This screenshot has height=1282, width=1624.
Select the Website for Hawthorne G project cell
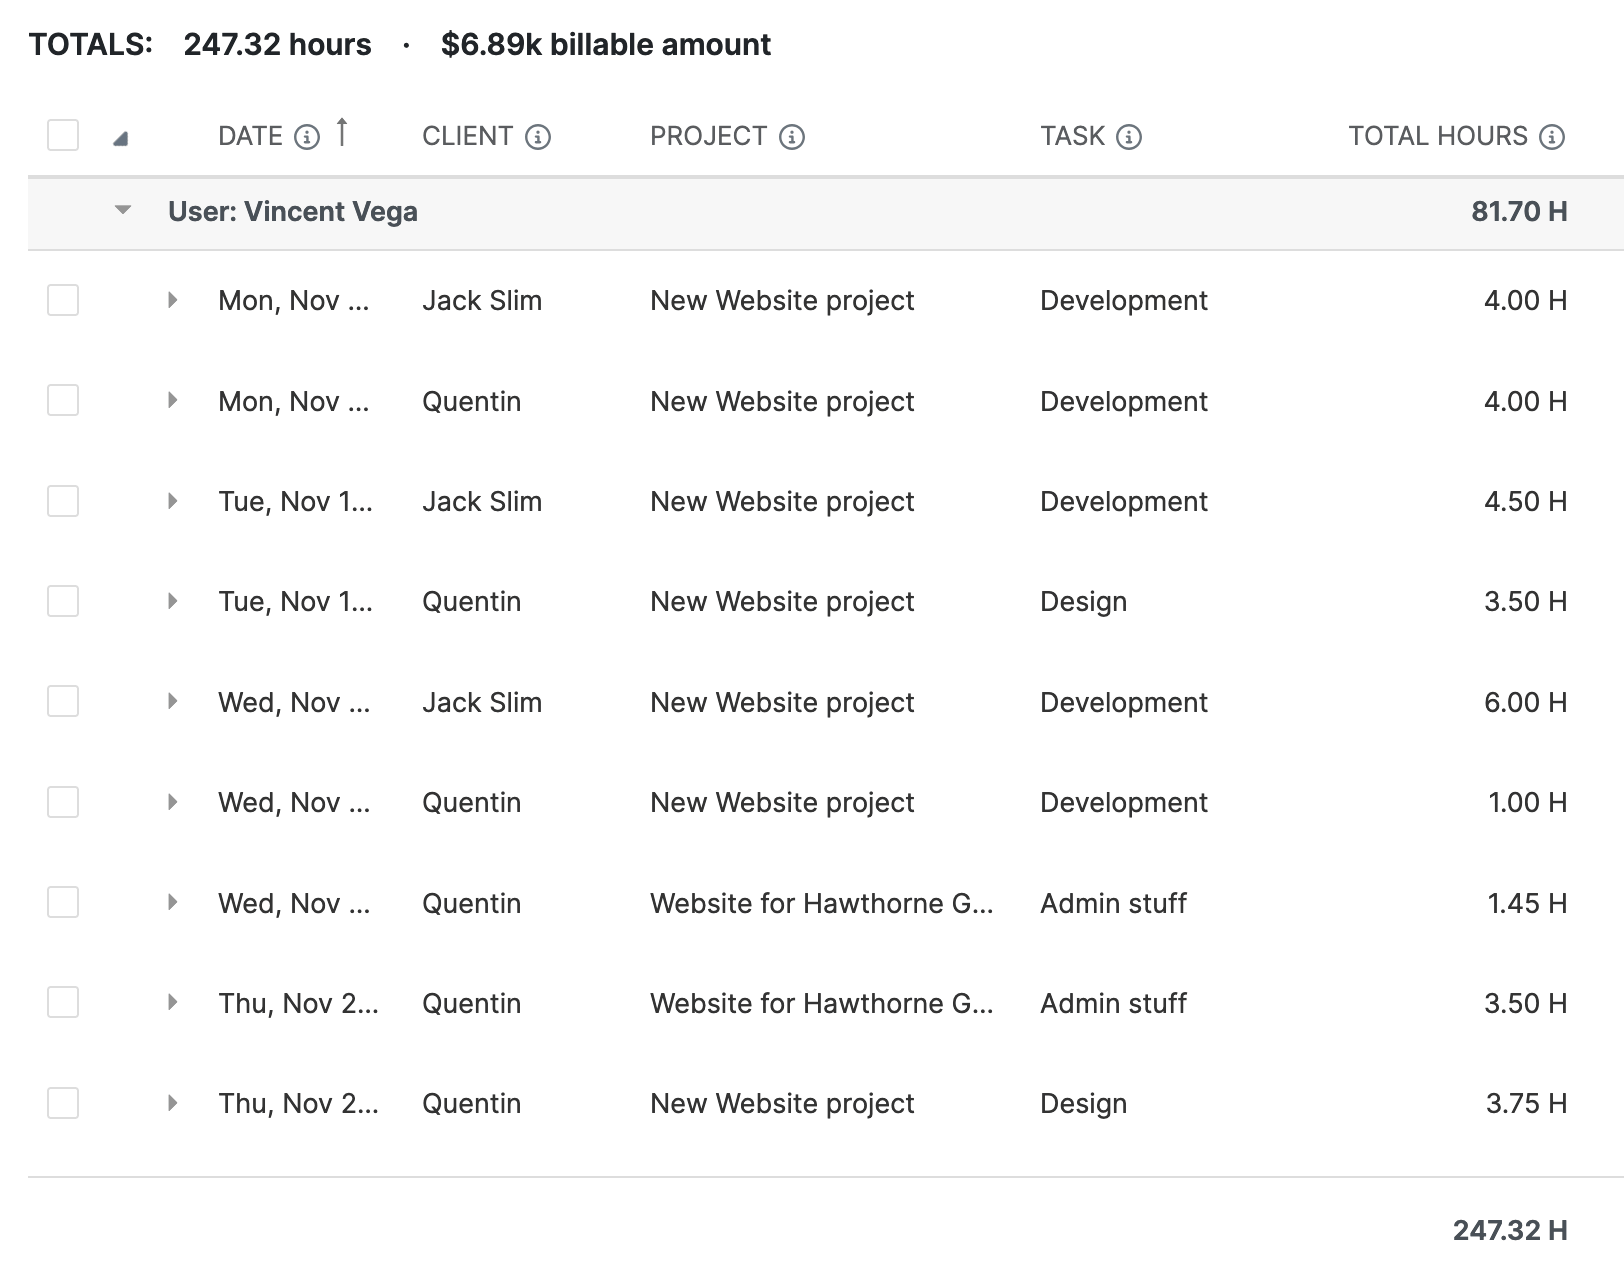coord(822,903)
